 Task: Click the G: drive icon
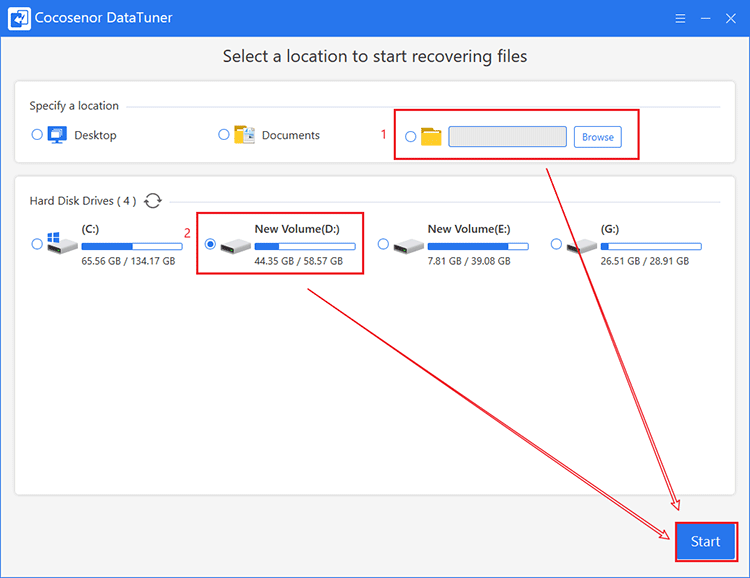coord(582,246)
